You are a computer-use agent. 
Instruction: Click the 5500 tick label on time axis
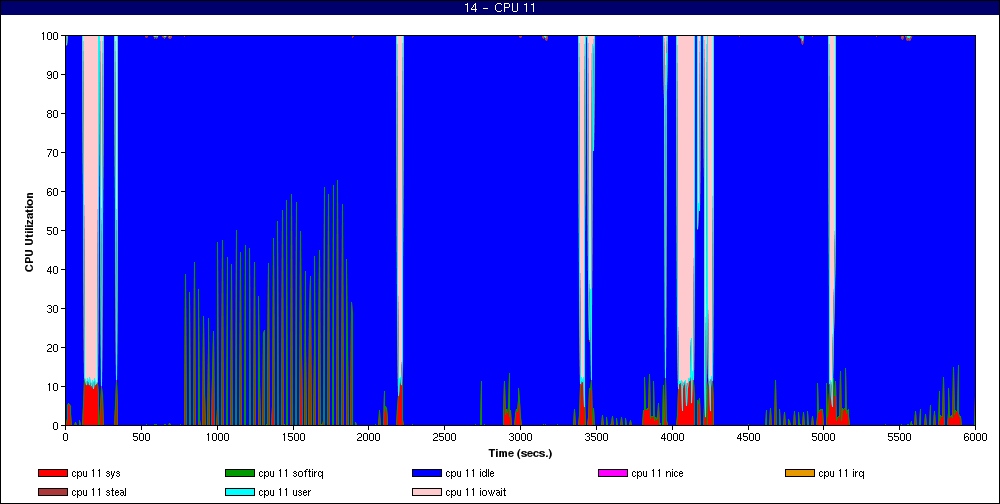pyautogui.click(x=900, y=437)
